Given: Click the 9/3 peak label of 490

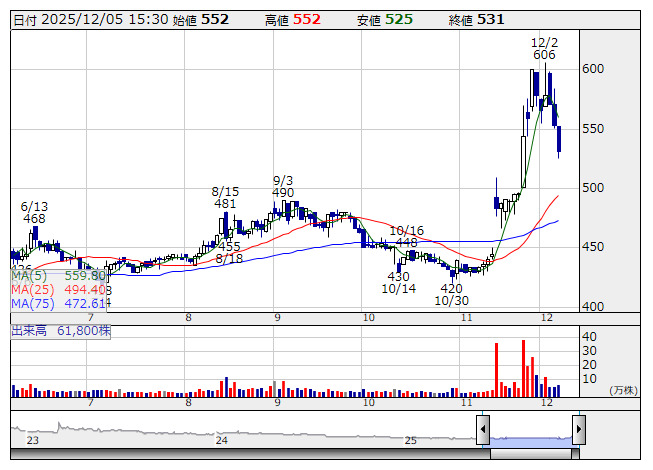Looking at the screenshot, I should pos(282,192).
